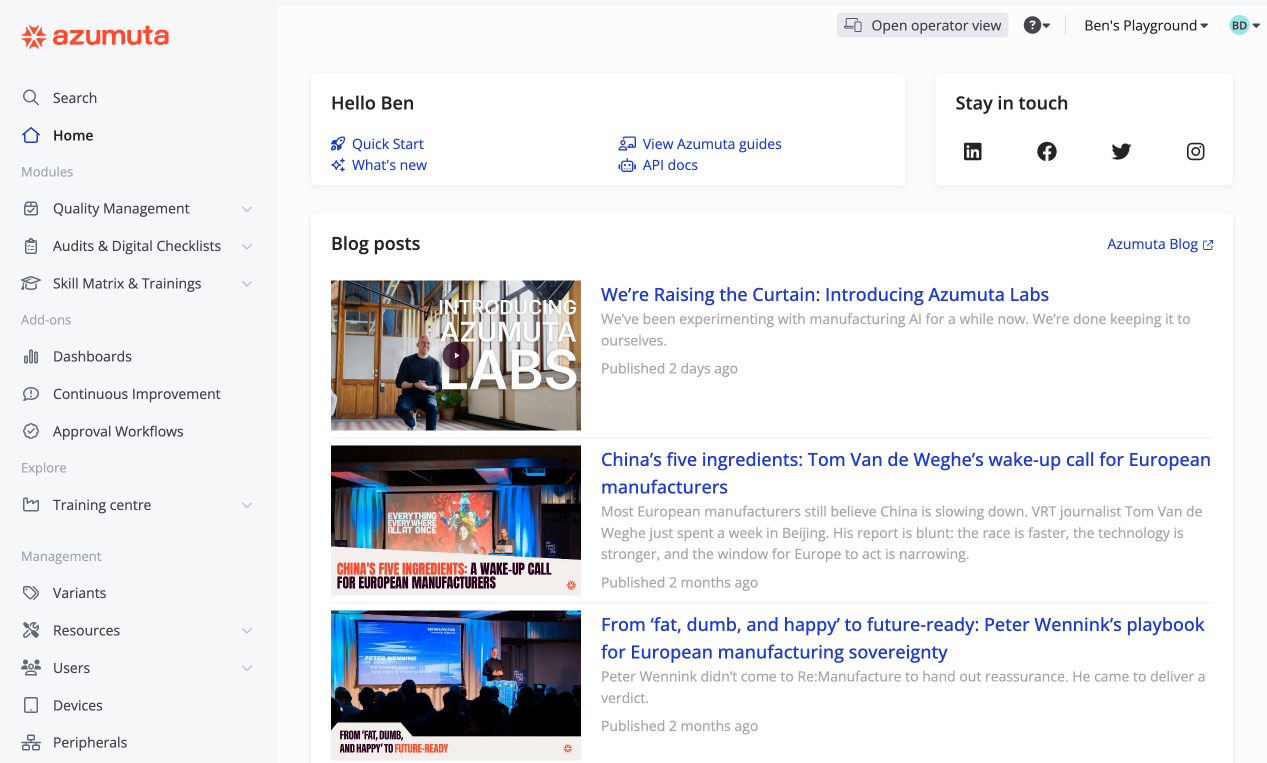Click the Quick Start rocket icon
Image resolution: width=1267 pixels, height=763 pixels.
click(338, 144)
